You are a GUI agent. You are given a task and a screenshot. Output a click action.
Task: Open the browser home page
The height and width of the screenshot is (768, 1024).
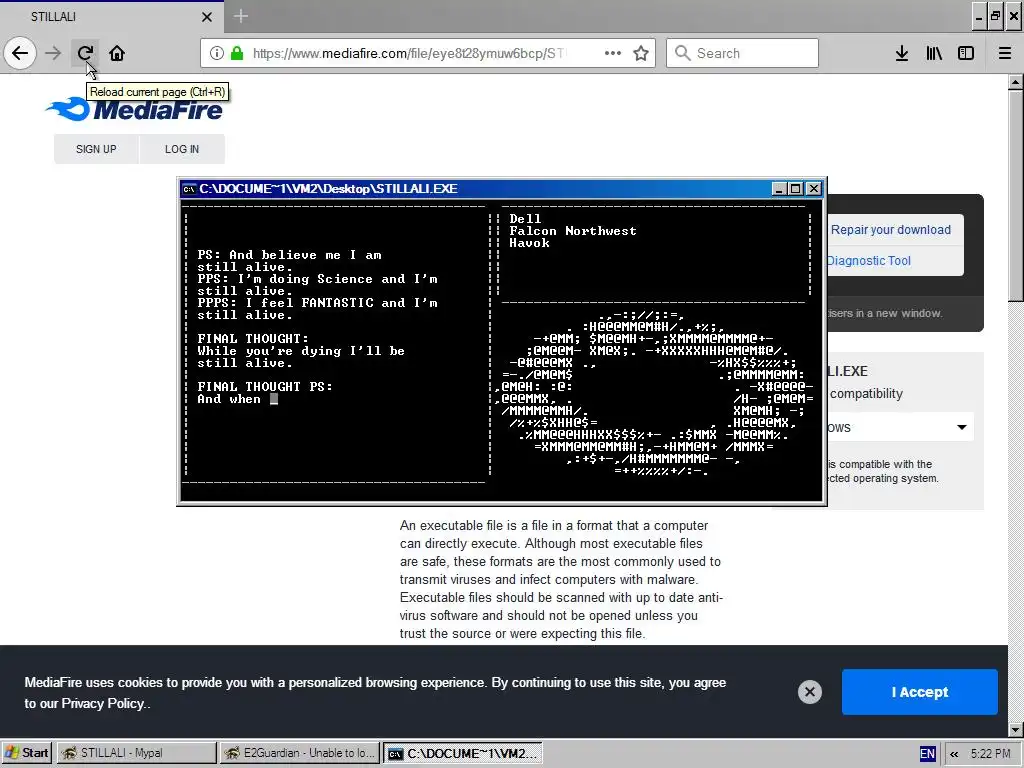coord(117,53)
